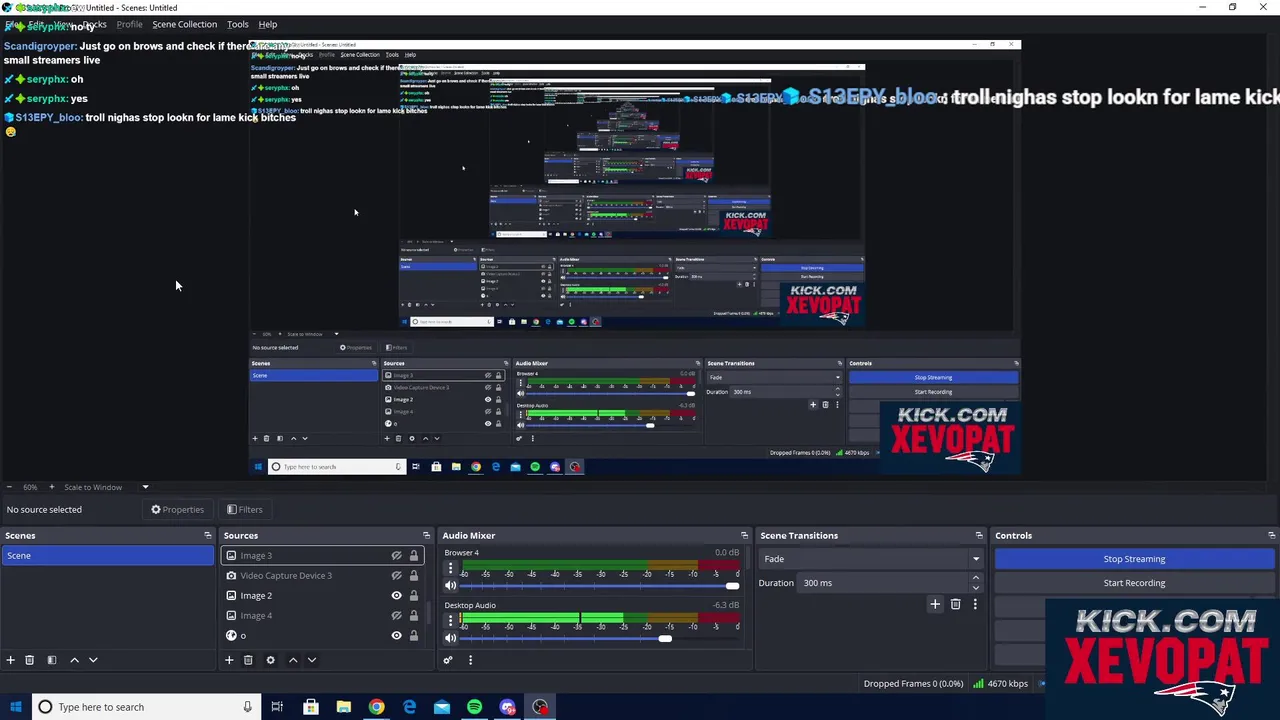1280x720 pixels.
Task: Hide the Image 2 source
Action: [x=396, y=596]
